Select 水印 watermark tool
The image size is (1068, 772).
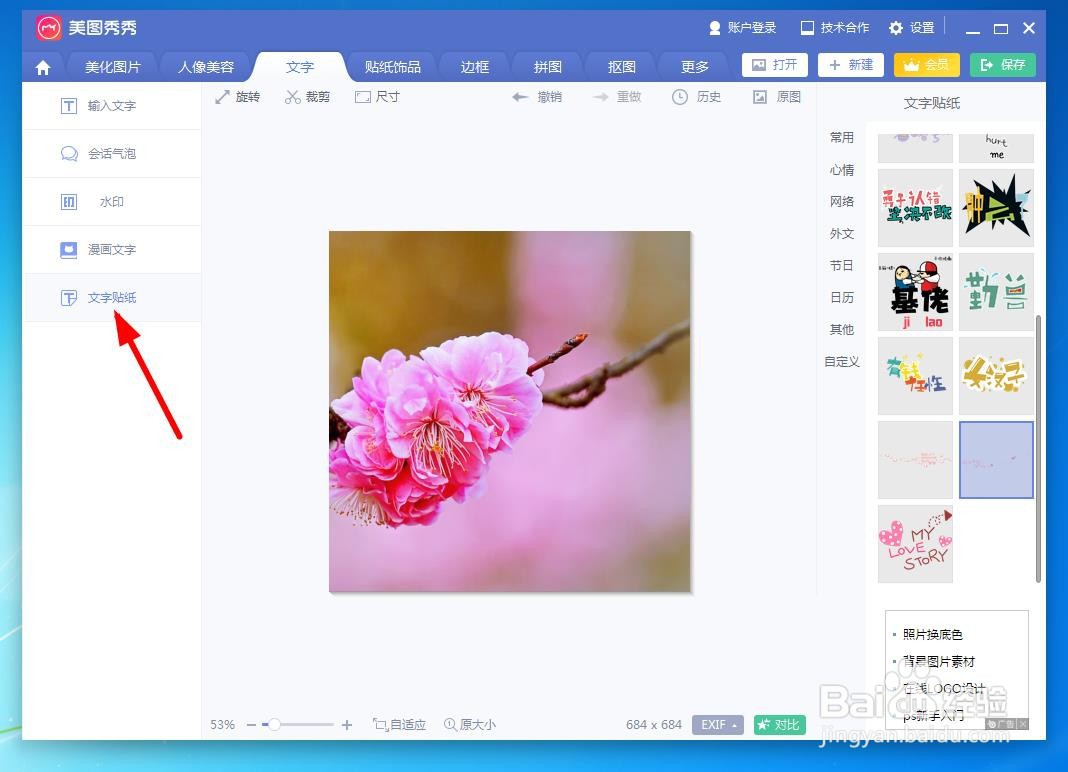tap(112, 202)
